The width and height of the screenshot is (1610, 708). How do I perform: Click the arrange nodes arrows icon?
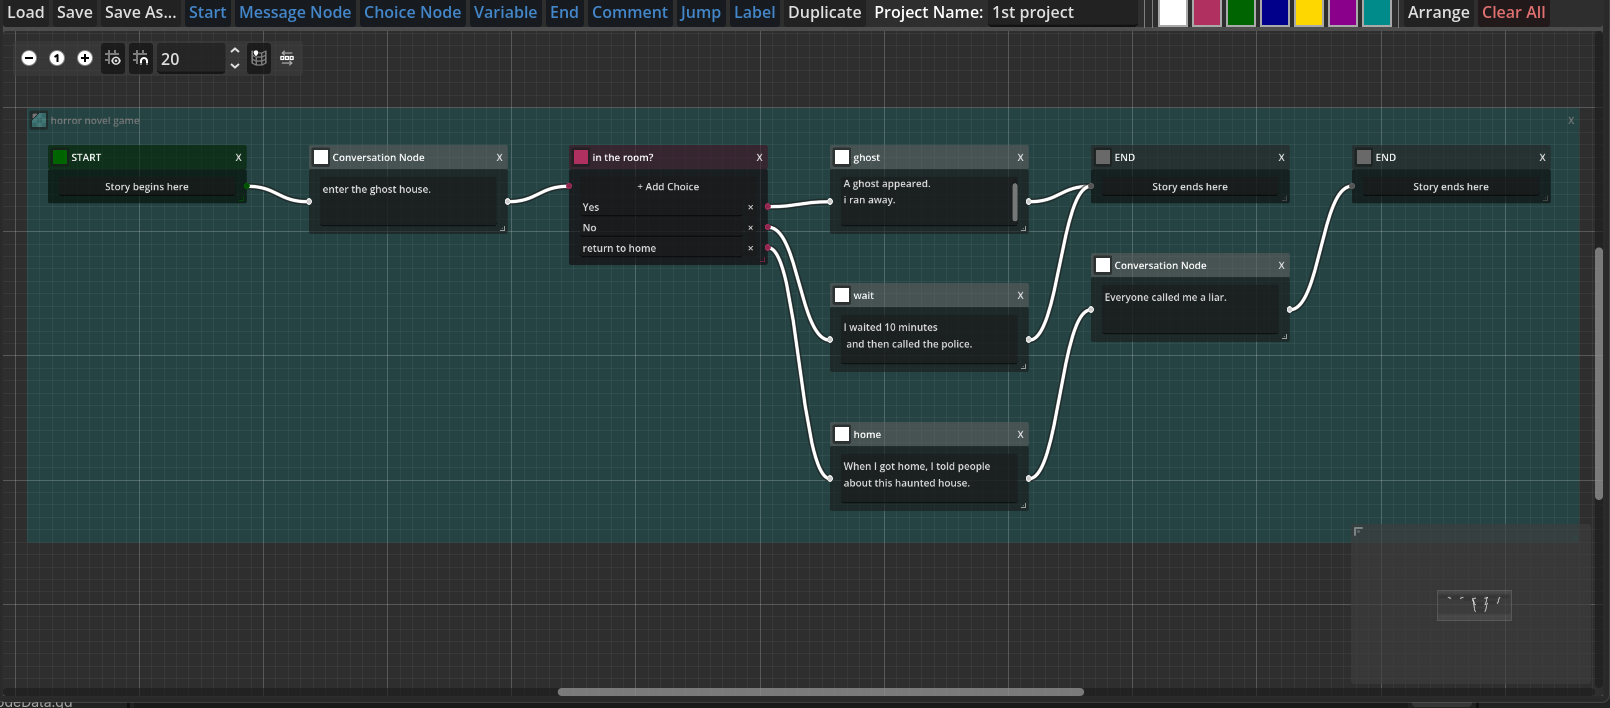[x=287, y=58]
